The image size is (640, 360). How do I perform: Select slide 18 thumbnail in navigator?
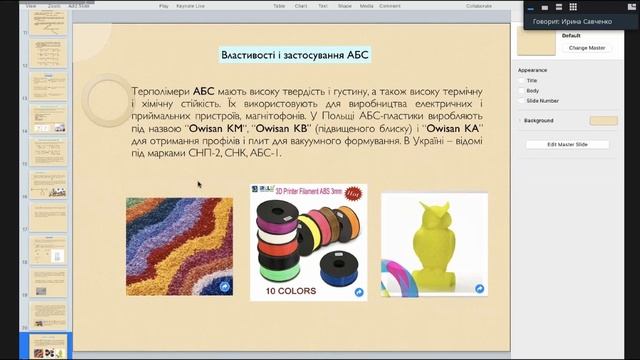coord(48,250)
